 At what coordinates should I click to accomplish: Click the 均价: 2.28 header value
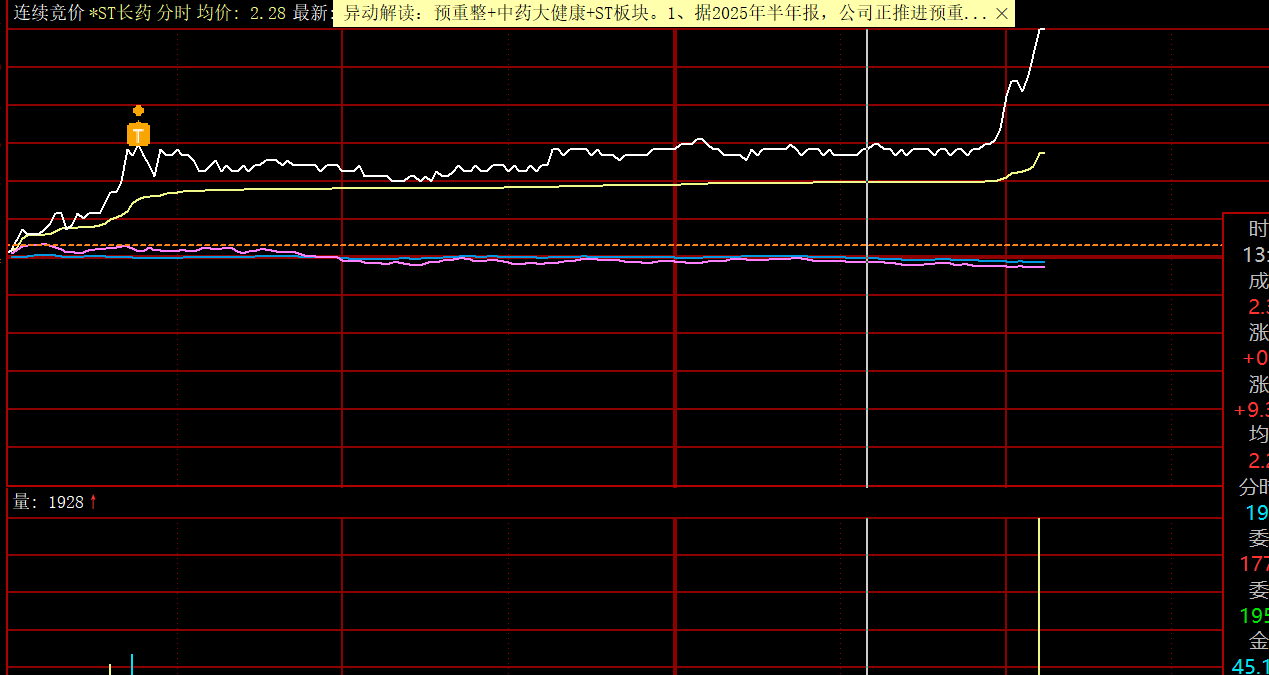(240, 13)
